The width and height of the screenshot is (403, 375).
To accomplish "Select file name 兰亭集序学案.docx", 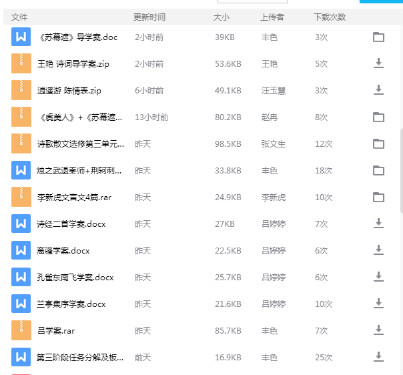I will point(71,304).
